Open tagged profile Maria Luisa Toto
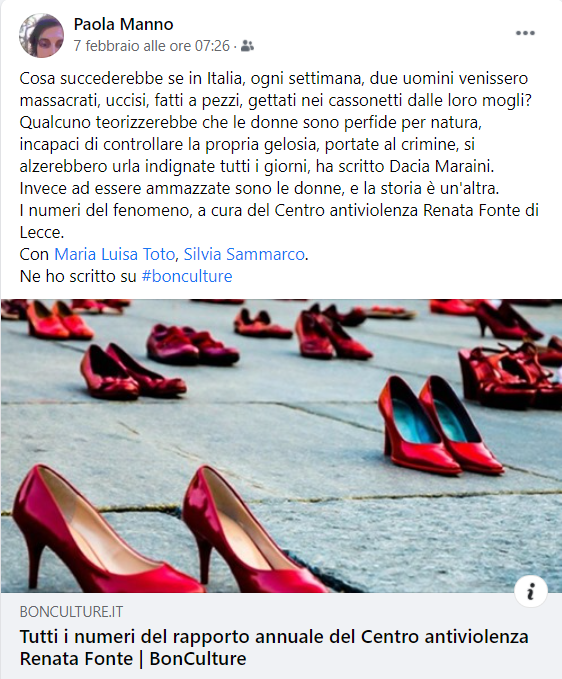562x679 pixels. click(x=114, y=254)
